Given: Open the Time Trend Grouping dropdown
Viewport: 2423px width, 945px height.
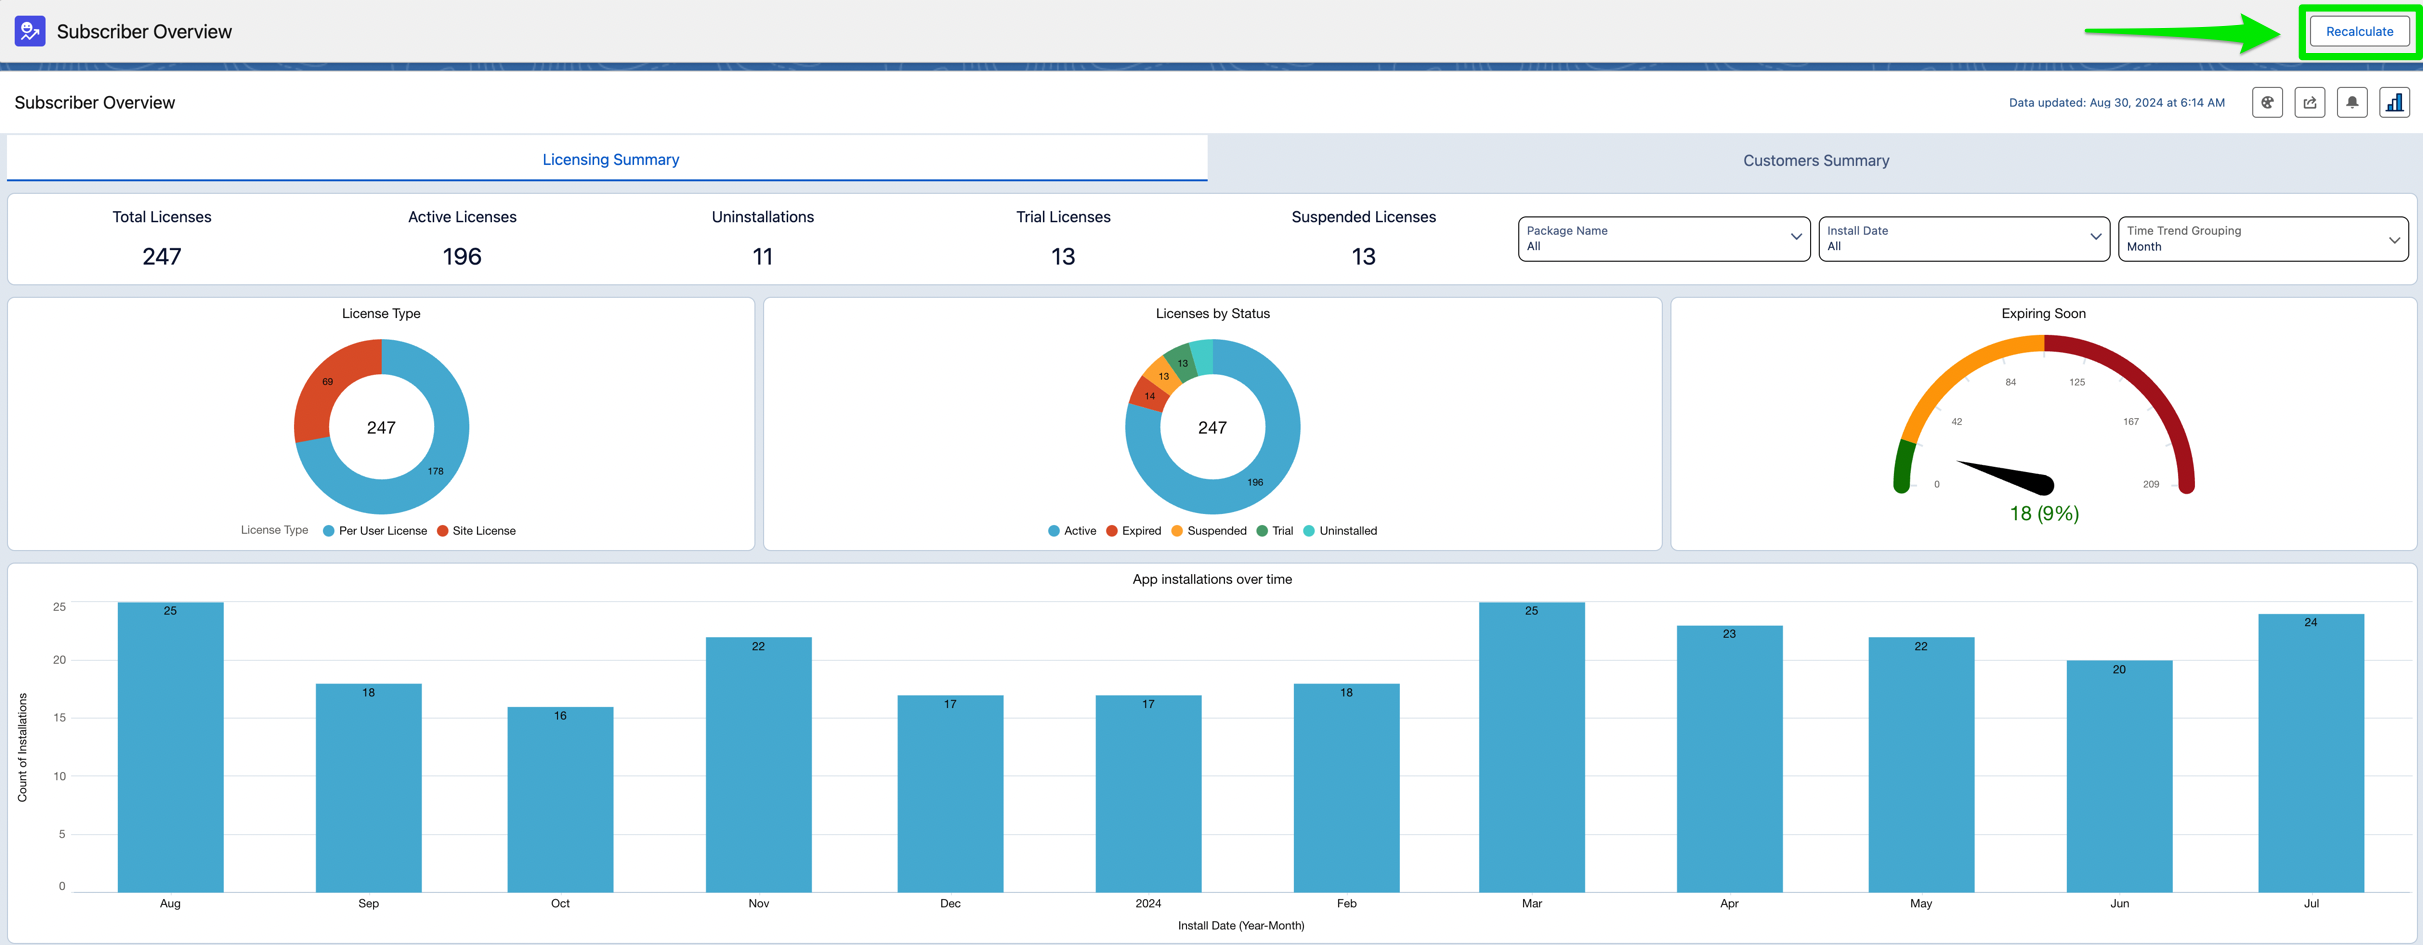Looking at the screenshot, I should [2263, 239].
